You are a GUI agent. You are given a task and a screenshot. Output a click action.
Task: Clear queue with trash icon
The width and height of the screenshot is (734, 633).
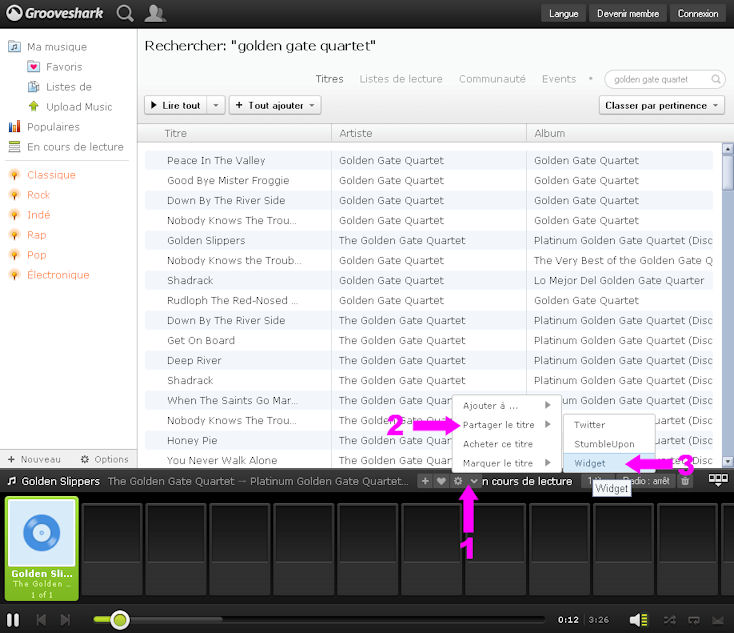coord(685,481)
